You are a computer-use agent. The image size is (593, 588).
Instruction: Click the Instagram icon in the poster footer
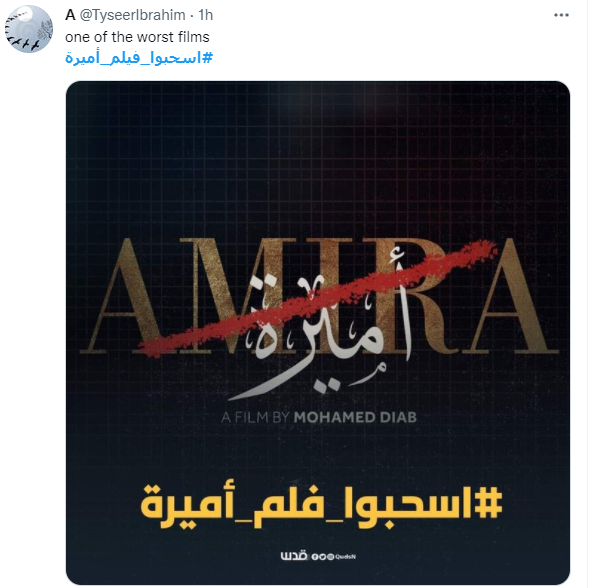tap(330, 557)
